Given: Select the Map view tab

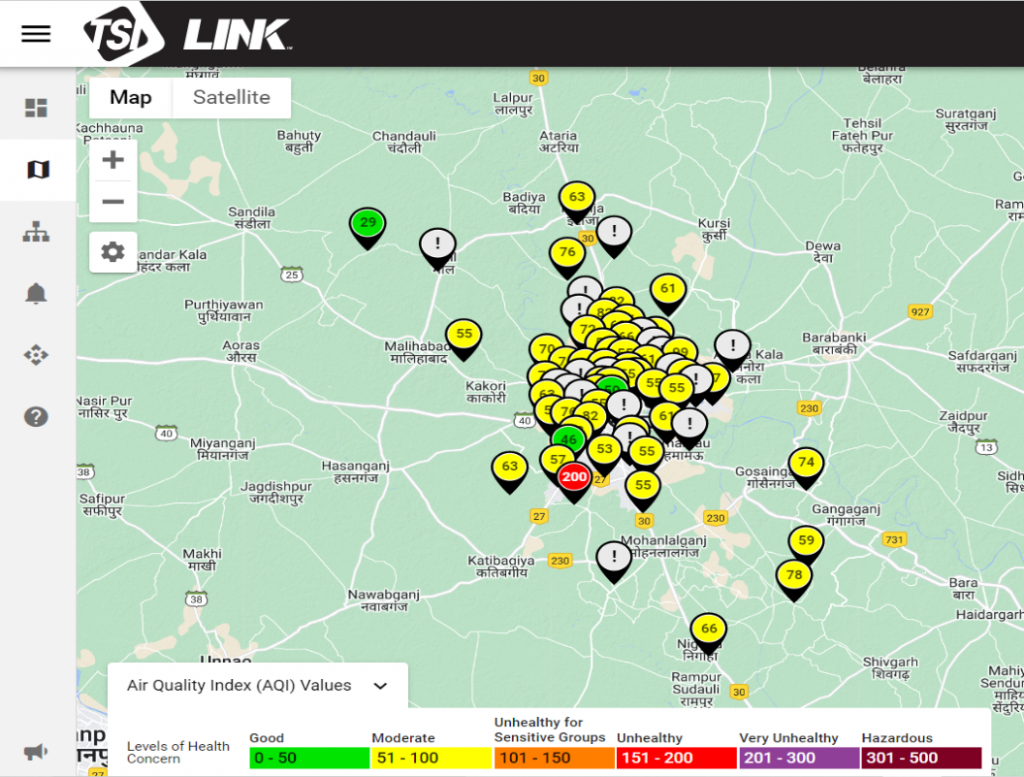Looking at the screenshot, I should [x=131, y=98].
